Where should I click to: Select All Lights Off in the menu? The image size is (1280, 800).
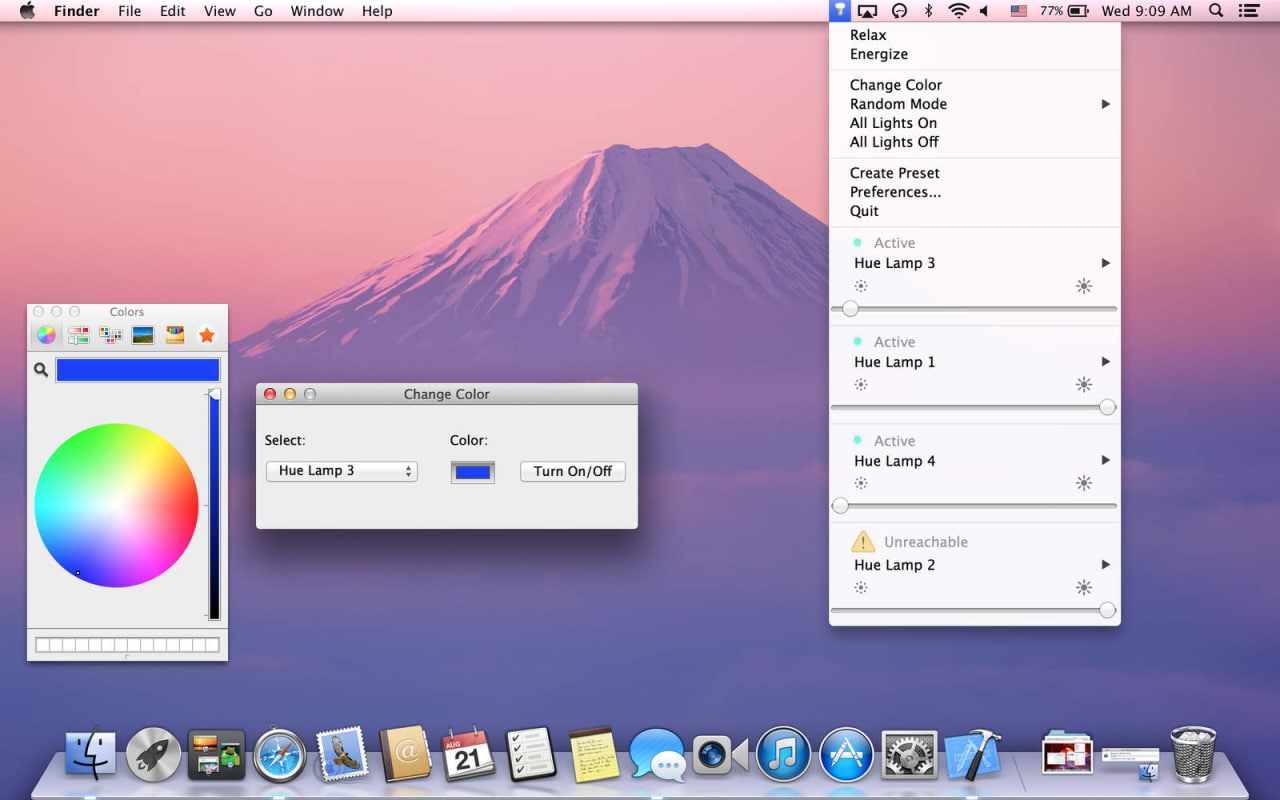(894, 142)
